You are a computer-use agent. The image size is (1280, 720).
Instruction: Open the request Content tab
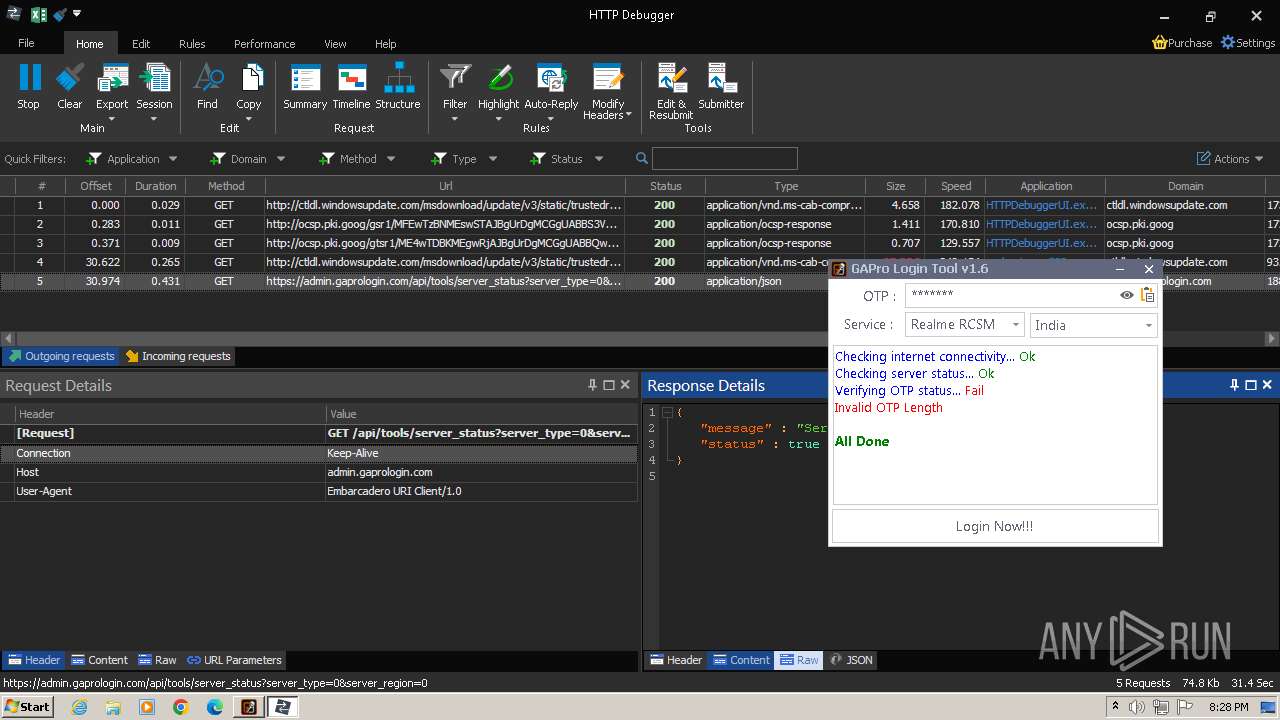point(98,660)
